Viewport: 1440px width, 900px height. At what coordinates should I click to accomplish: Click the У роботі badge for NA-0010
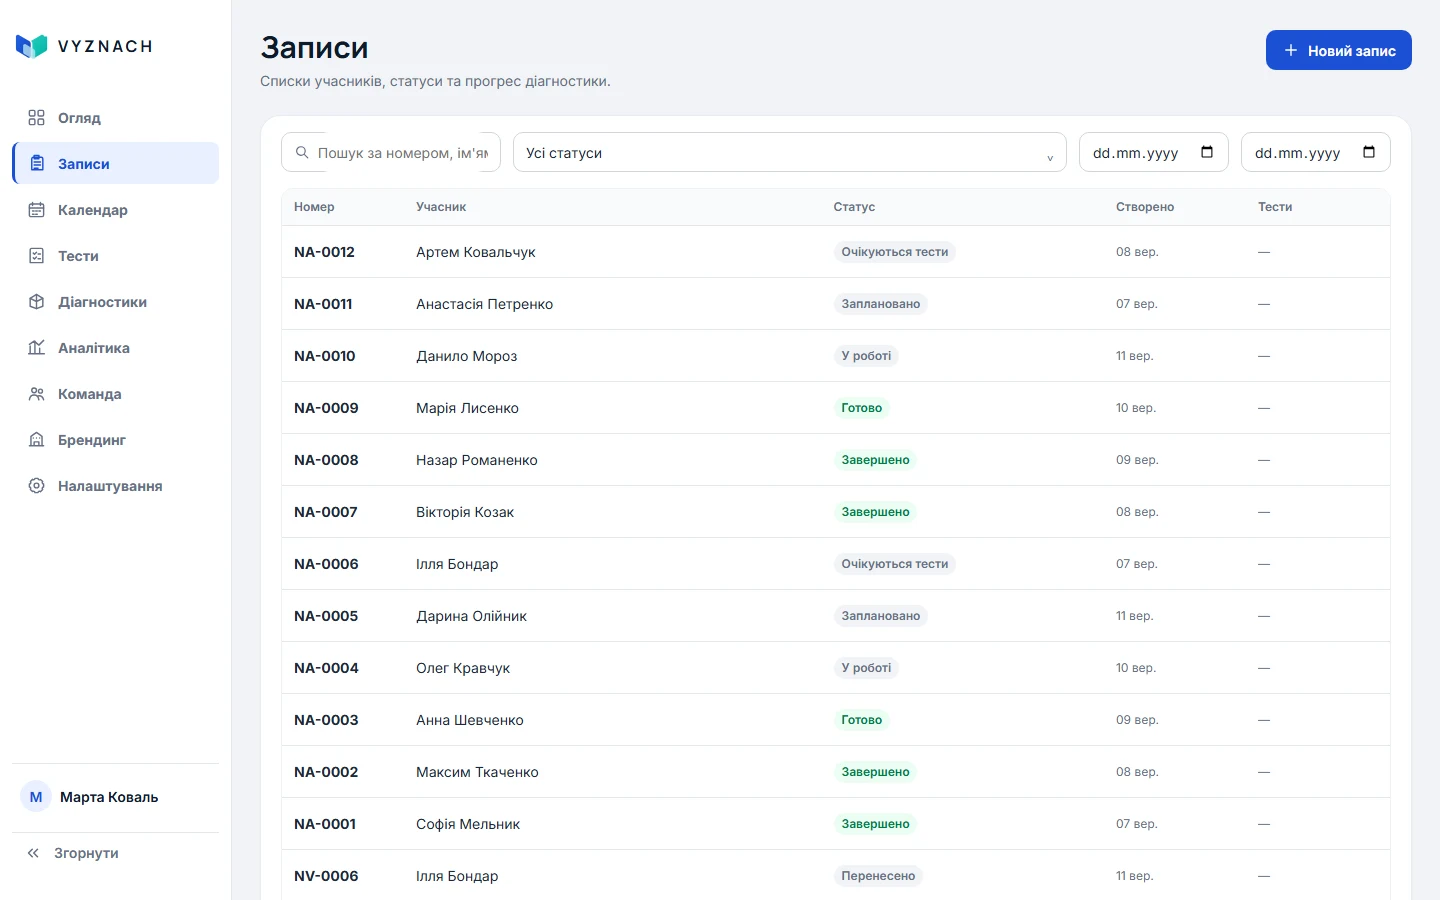click(x=866, y=356)
